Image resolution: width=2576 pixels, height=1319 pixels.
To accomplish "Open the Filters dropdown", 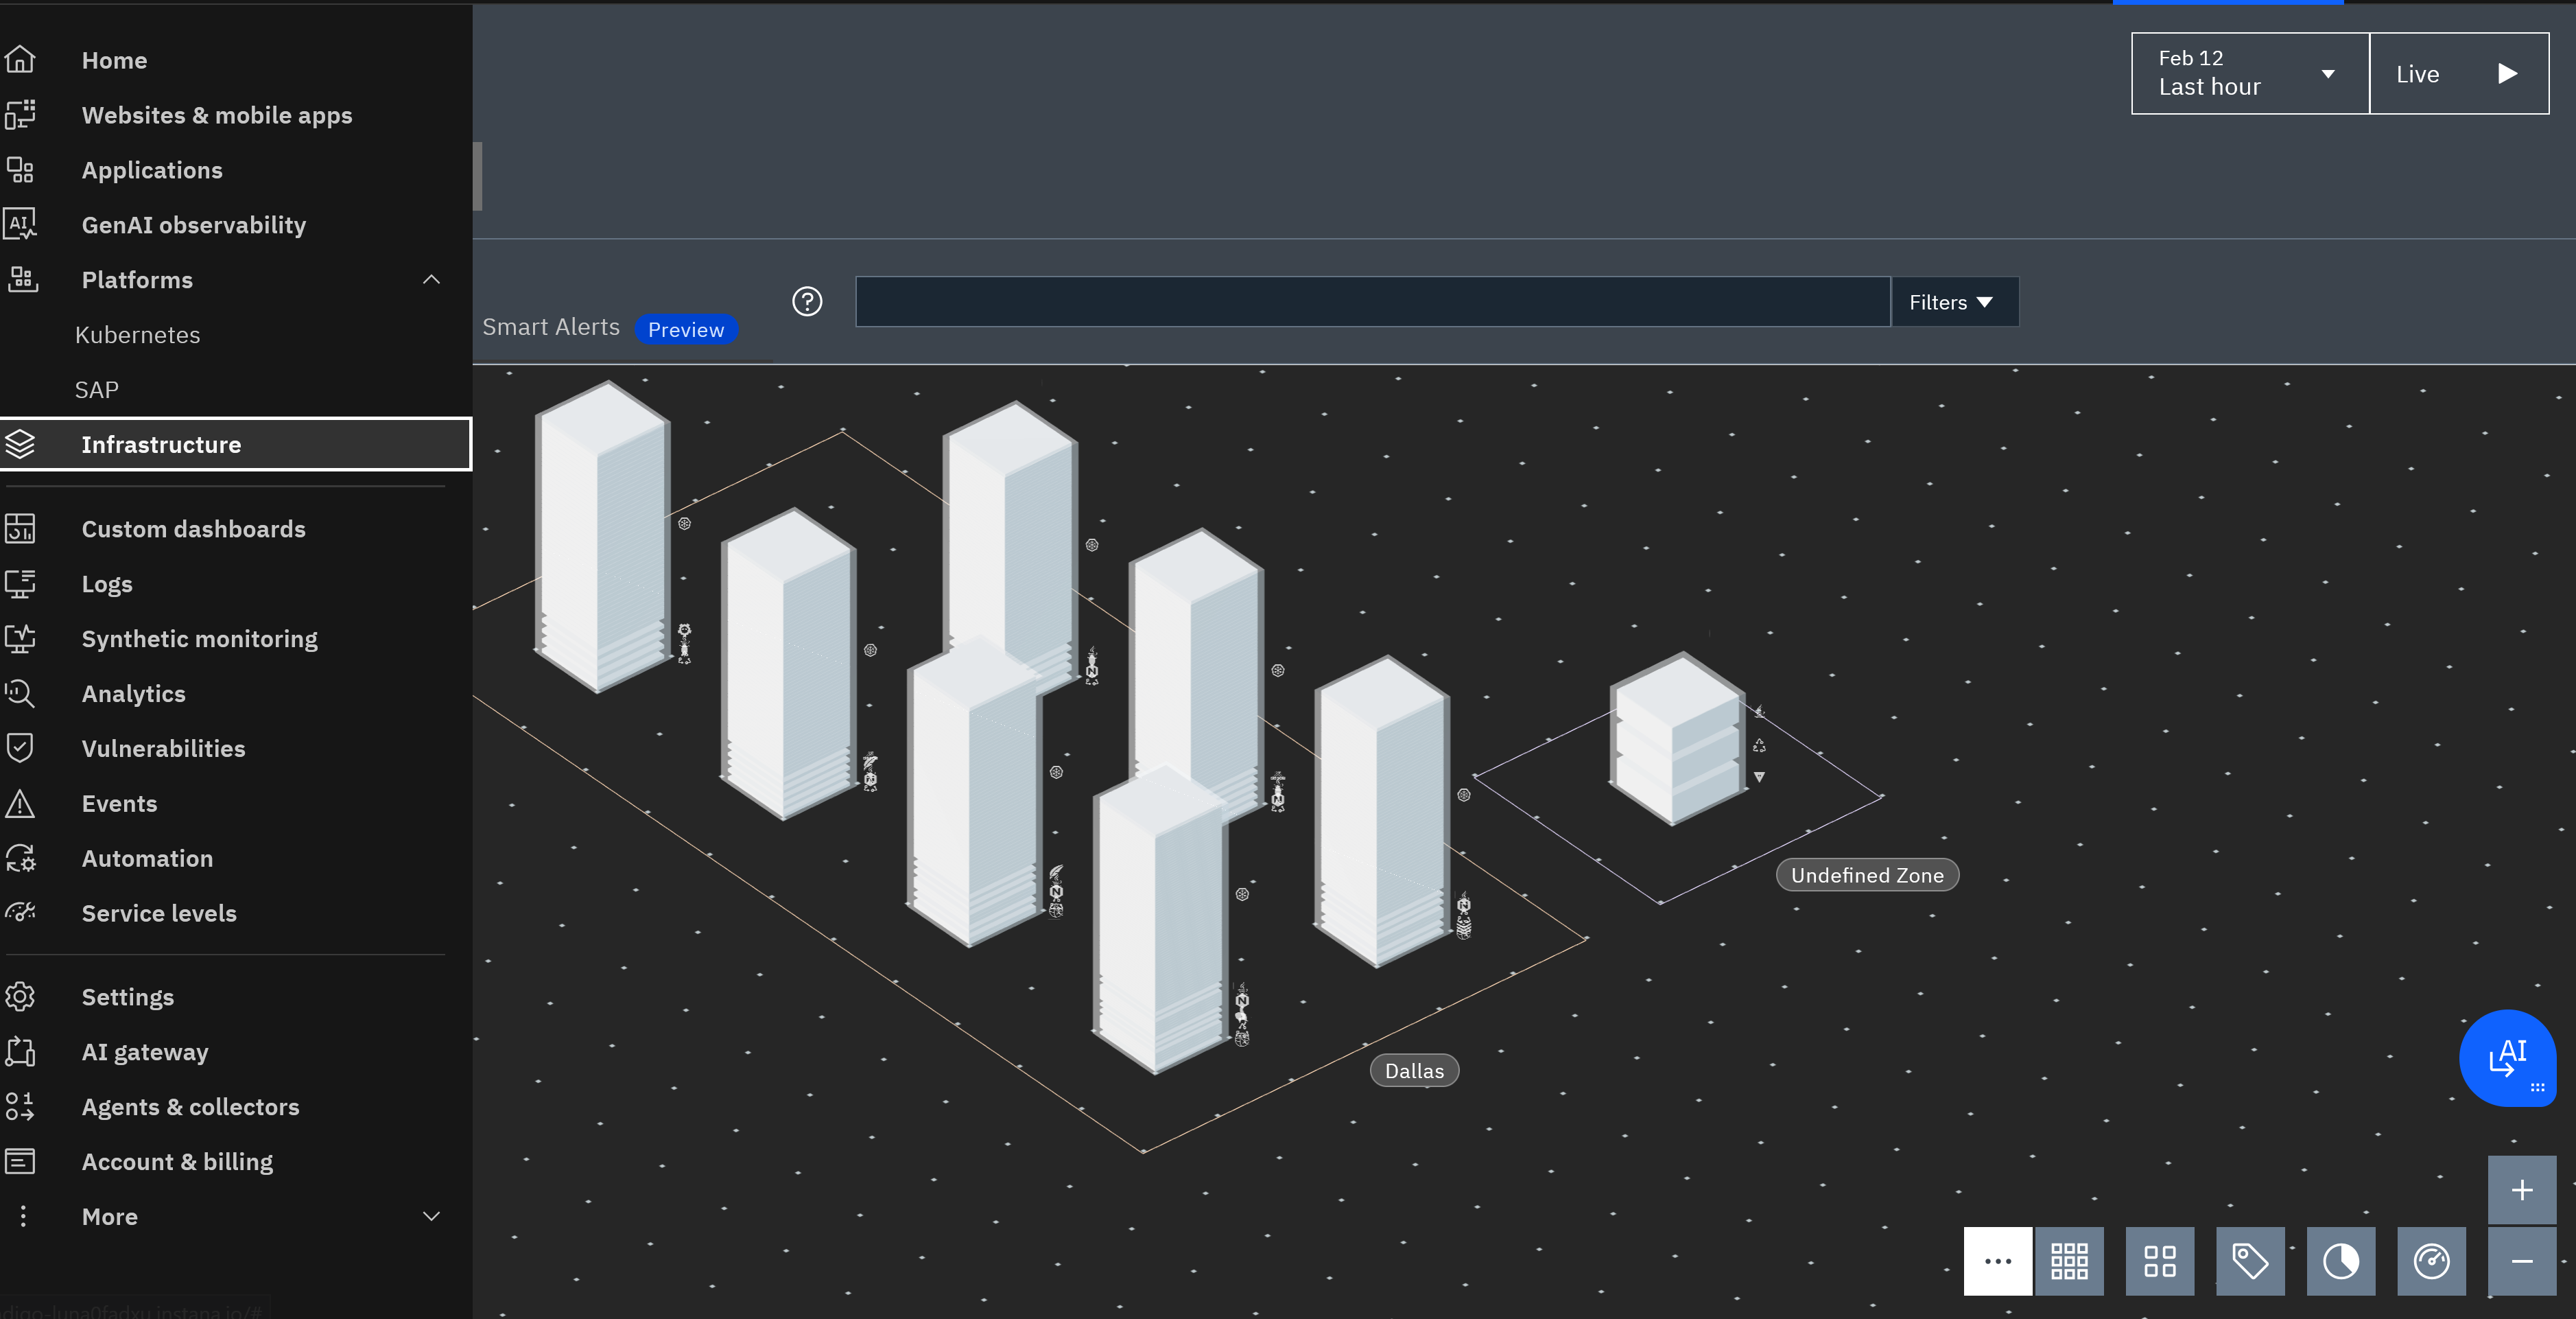I will click(1954, 302).
